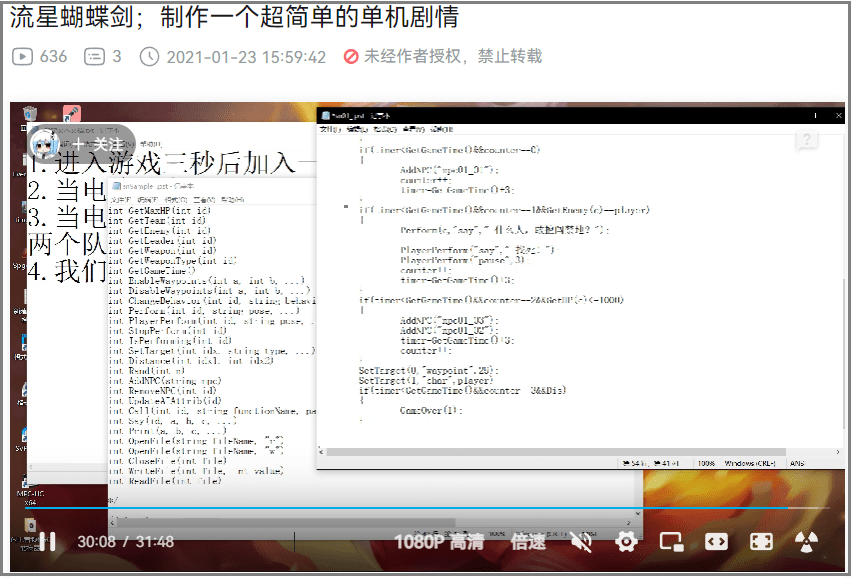This screenshot has width=853, height=578.
Task: Enter fullscreen mode
Action: [x=761, y=542]
